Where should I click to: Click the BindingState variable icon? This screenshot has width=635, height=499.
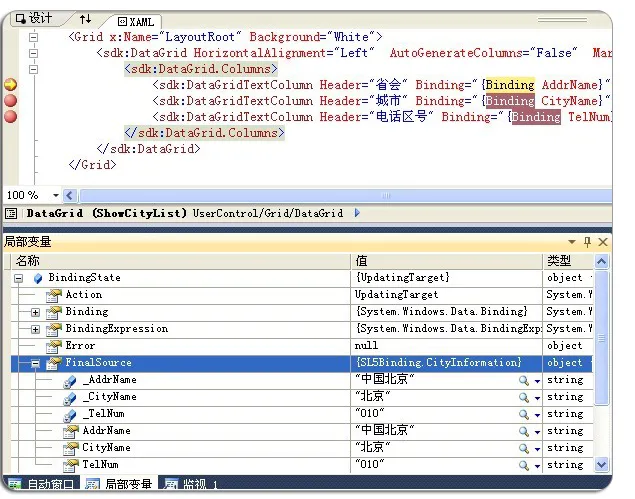coord(38,278)
